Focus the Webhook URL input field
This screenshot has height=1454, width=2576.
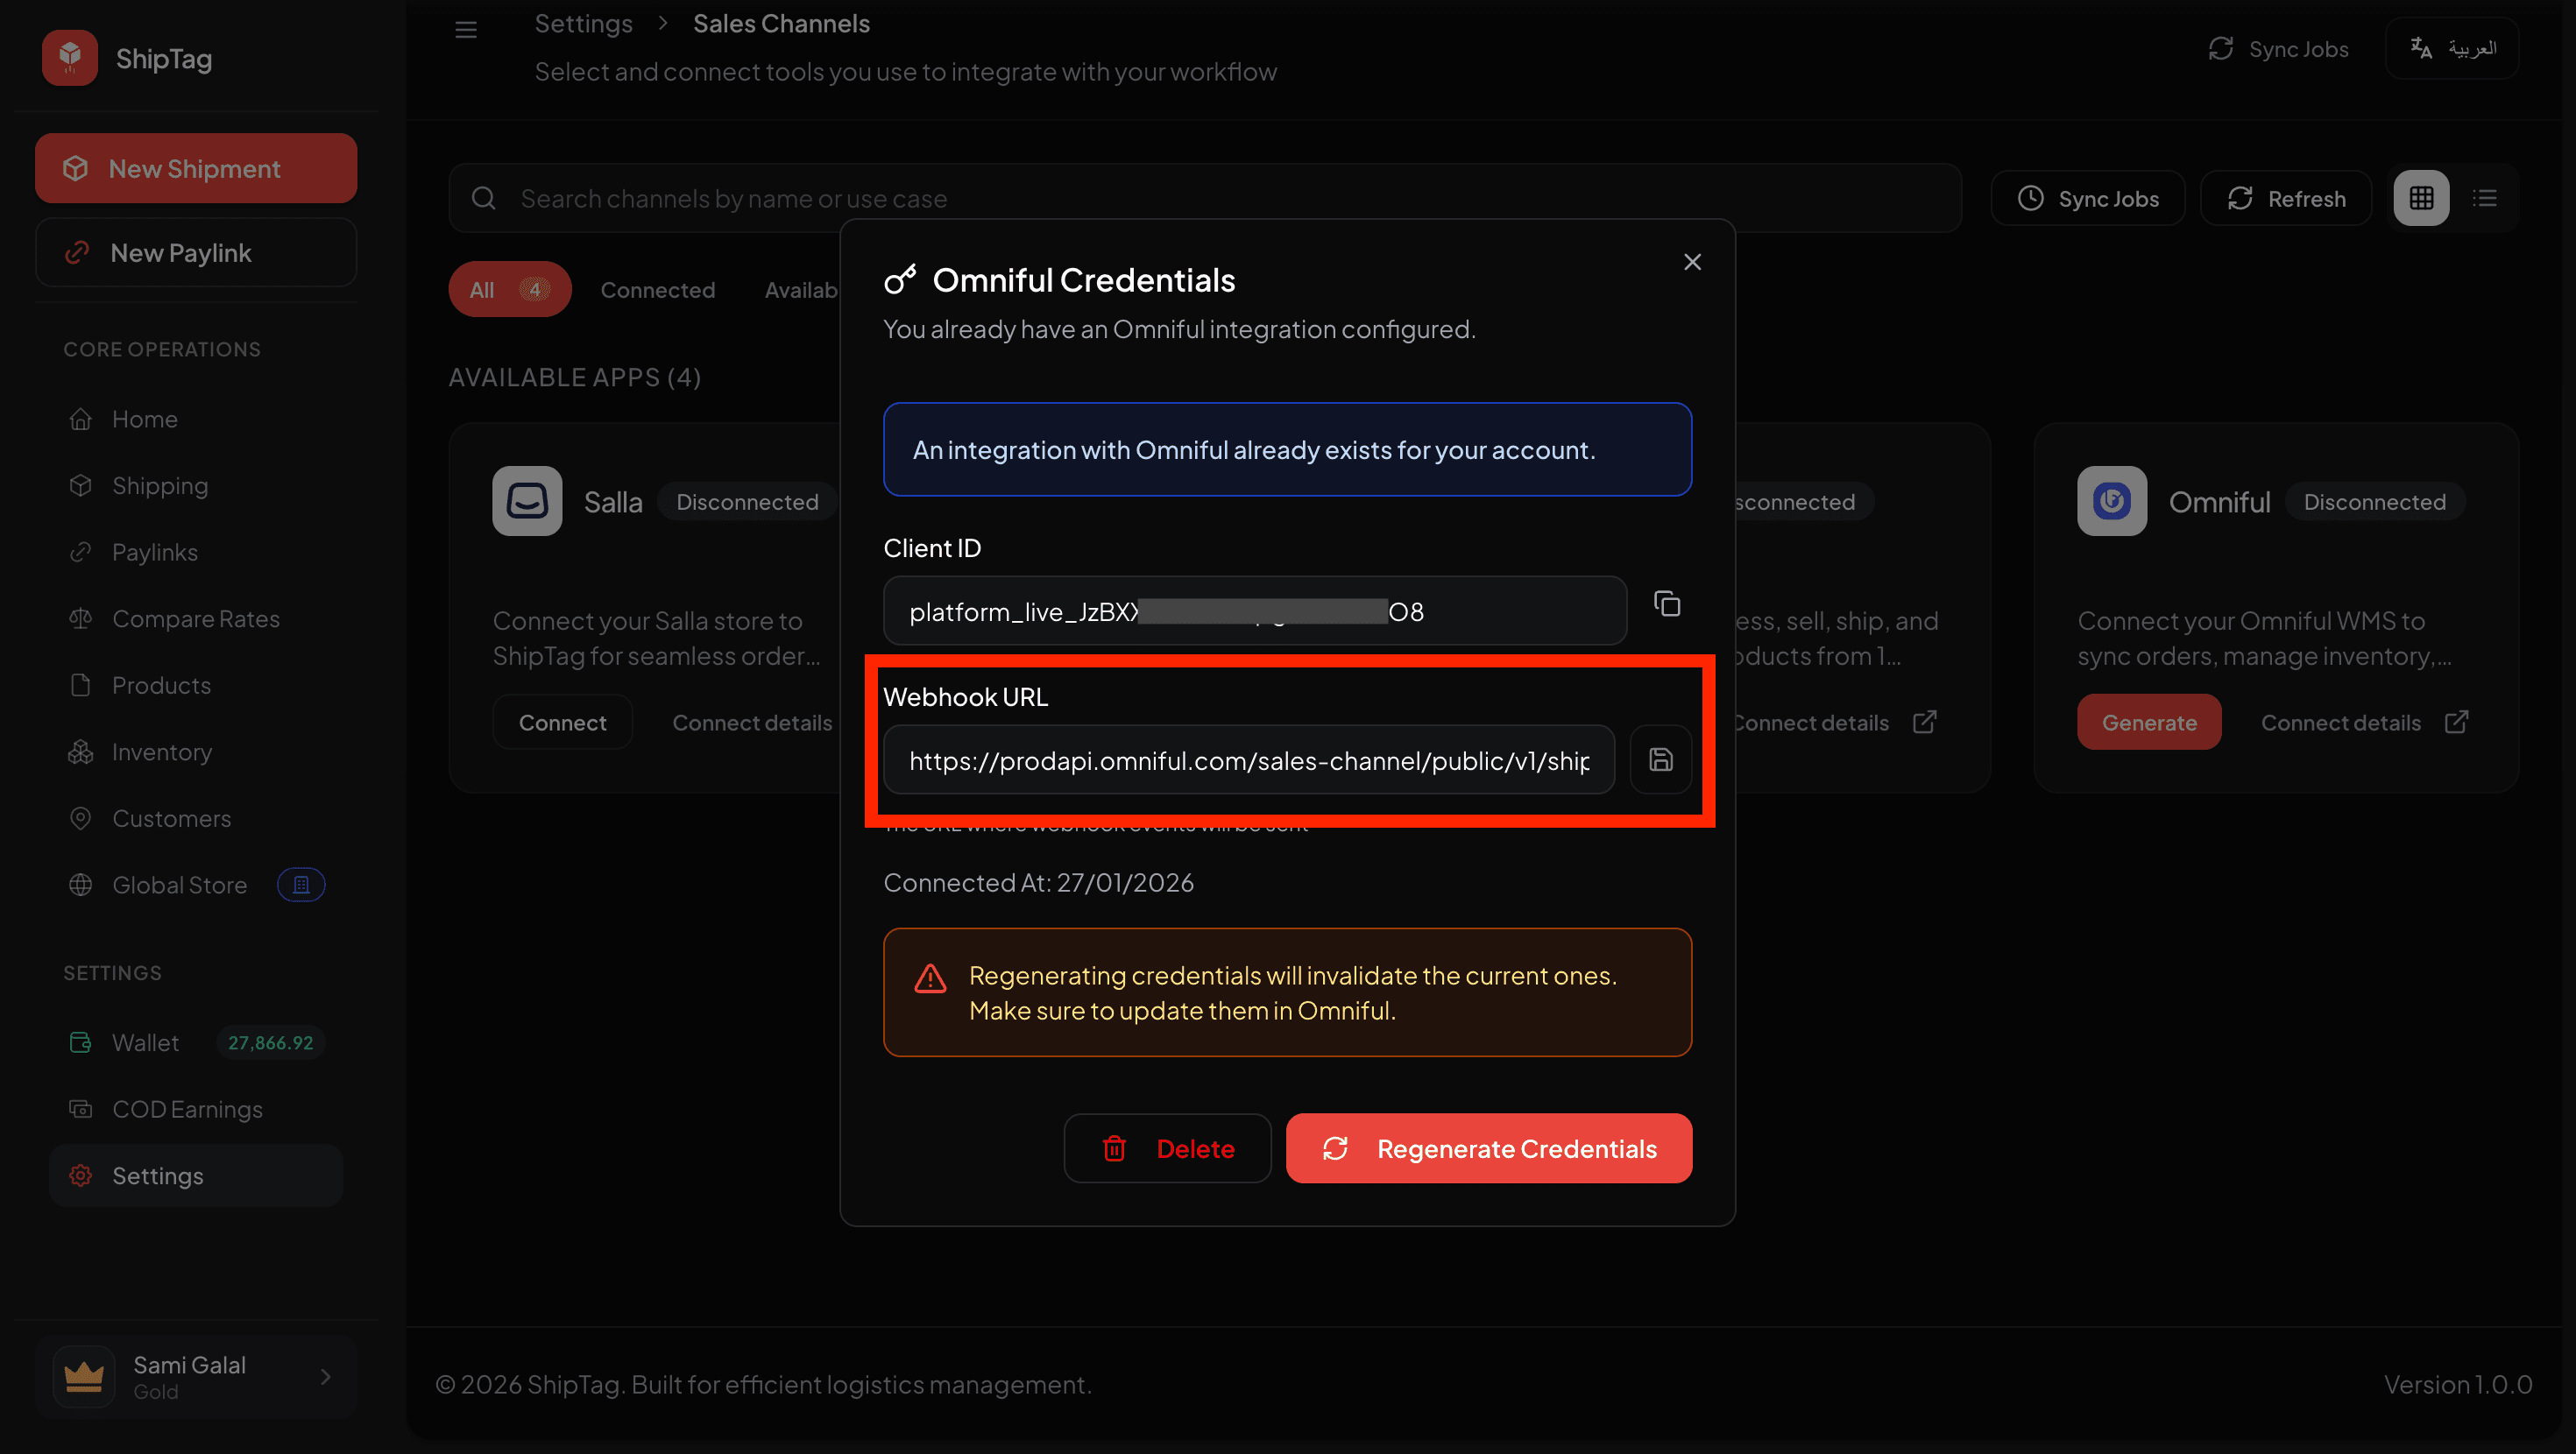coord(1247,760)
